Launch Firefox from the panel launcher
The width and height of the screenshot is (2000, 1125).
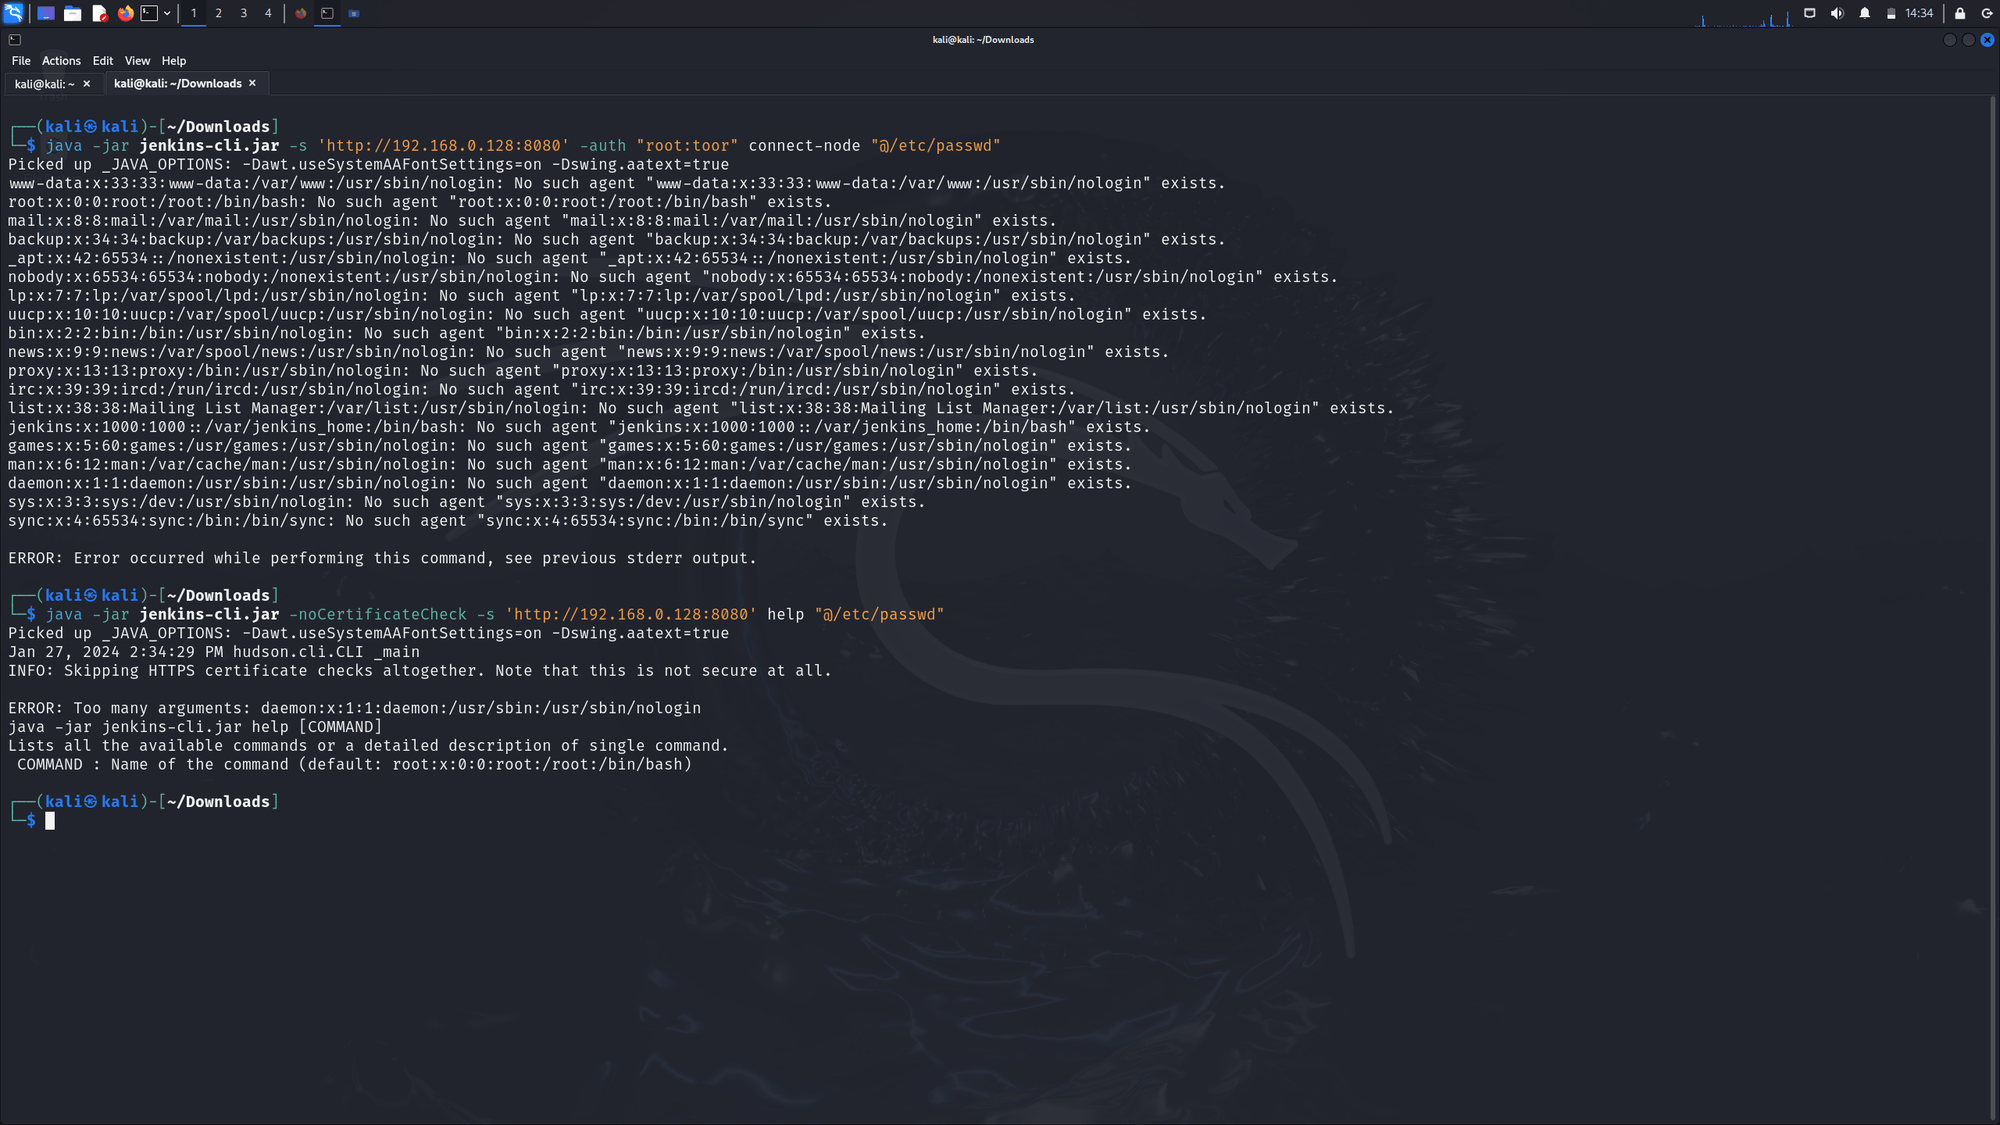pyautogui.click(x=125, y=13)
